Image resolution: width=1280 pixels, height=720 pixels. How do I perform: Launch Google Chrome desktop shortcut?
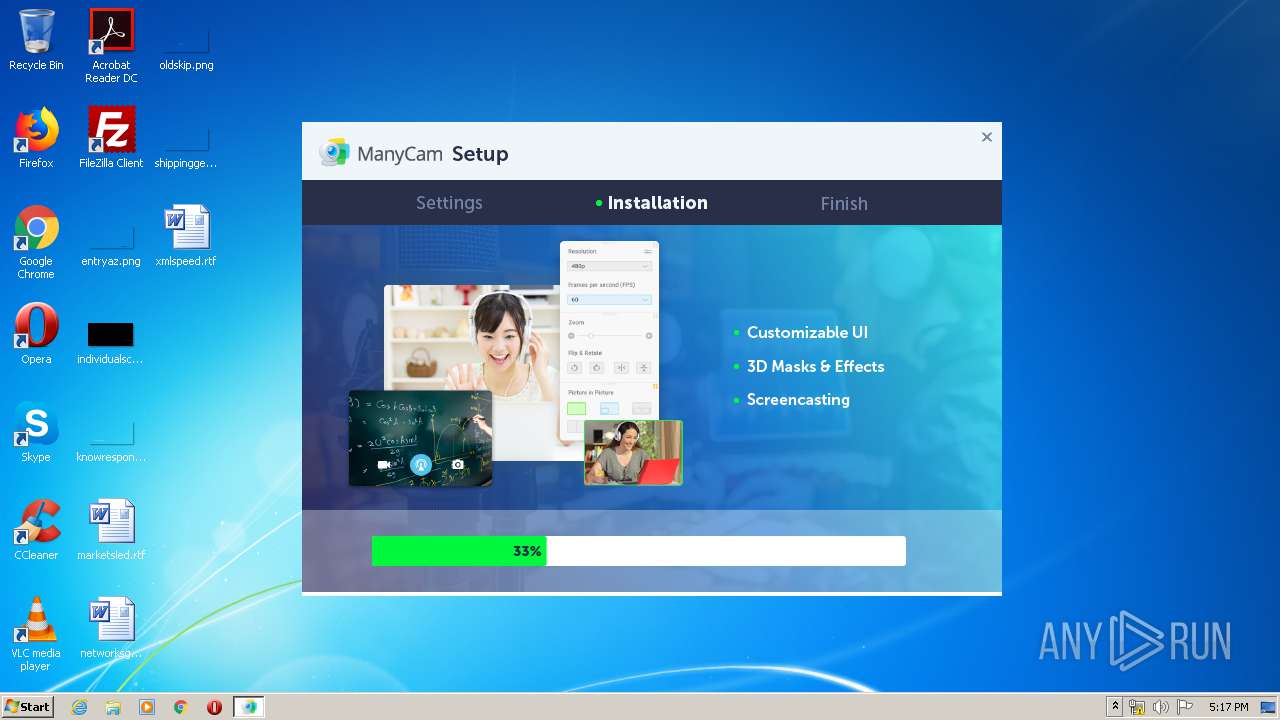[x=36, y=242]
